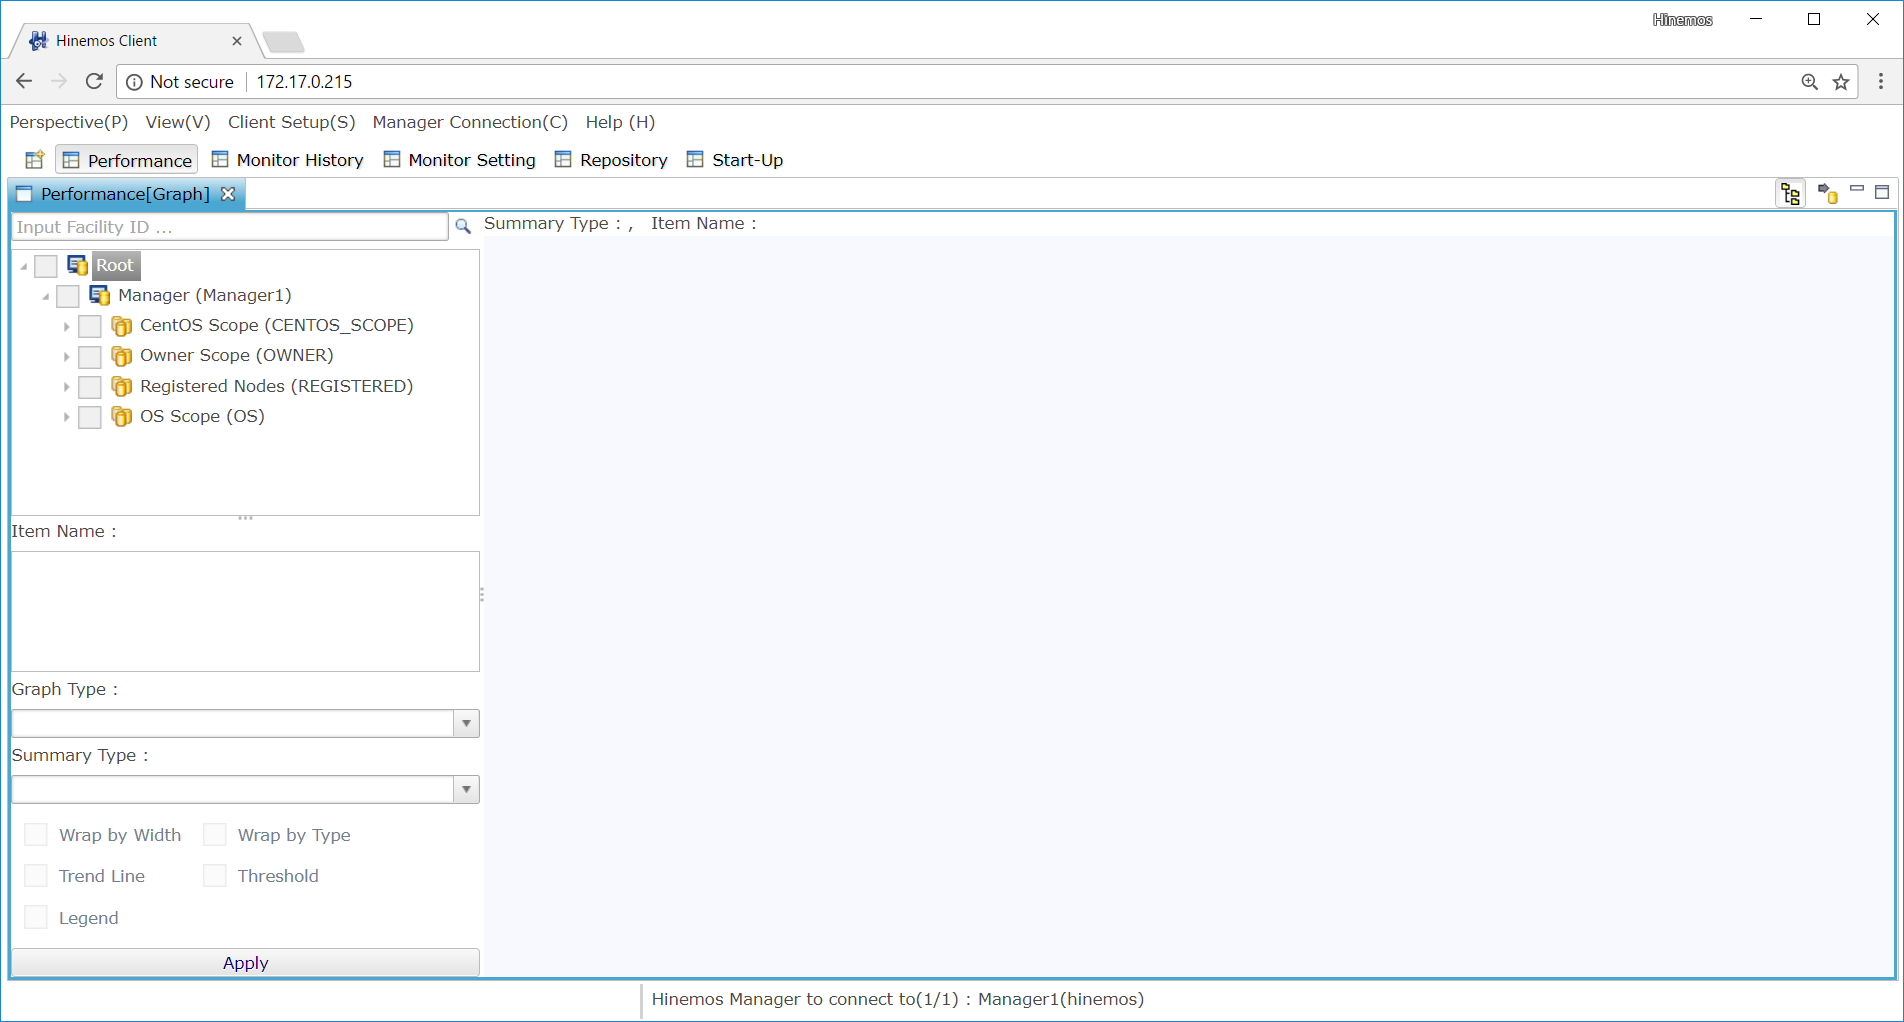Close the Performance[Graph] view tab

click(x=228, y=194)
